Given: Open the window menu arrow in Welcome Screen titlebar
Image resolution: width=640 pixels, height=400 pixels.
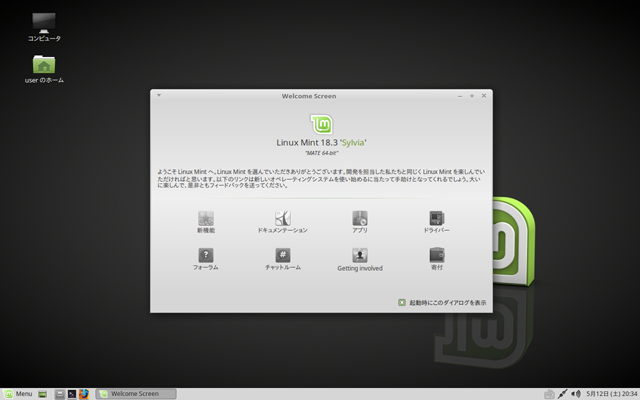Looking at the screenshot, I should (x=159, y=96).
